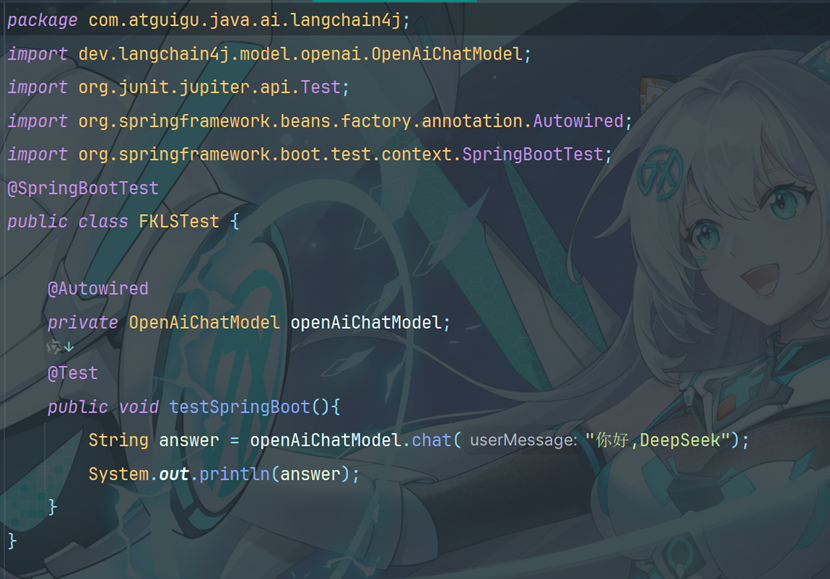Click the out field in System.out

coord(174,474)
